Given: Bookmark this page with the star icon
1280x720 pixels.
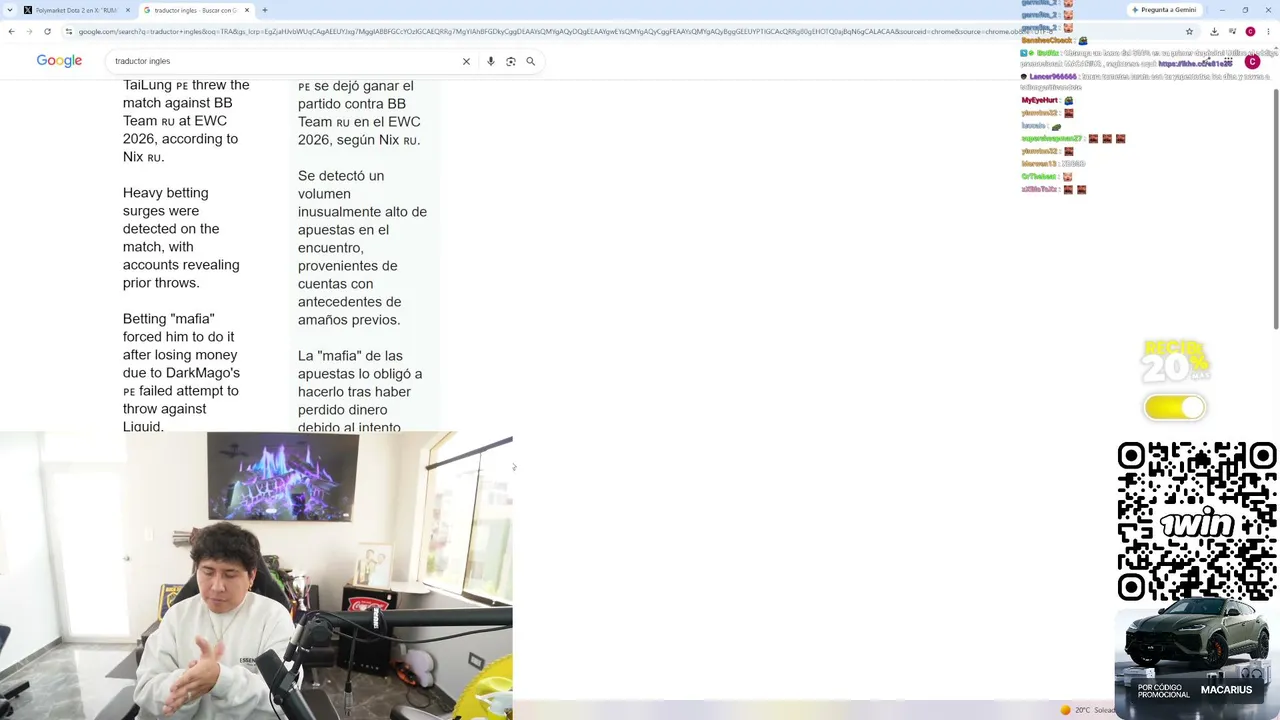Looking at the screenshot, I should click(1189, 32).
